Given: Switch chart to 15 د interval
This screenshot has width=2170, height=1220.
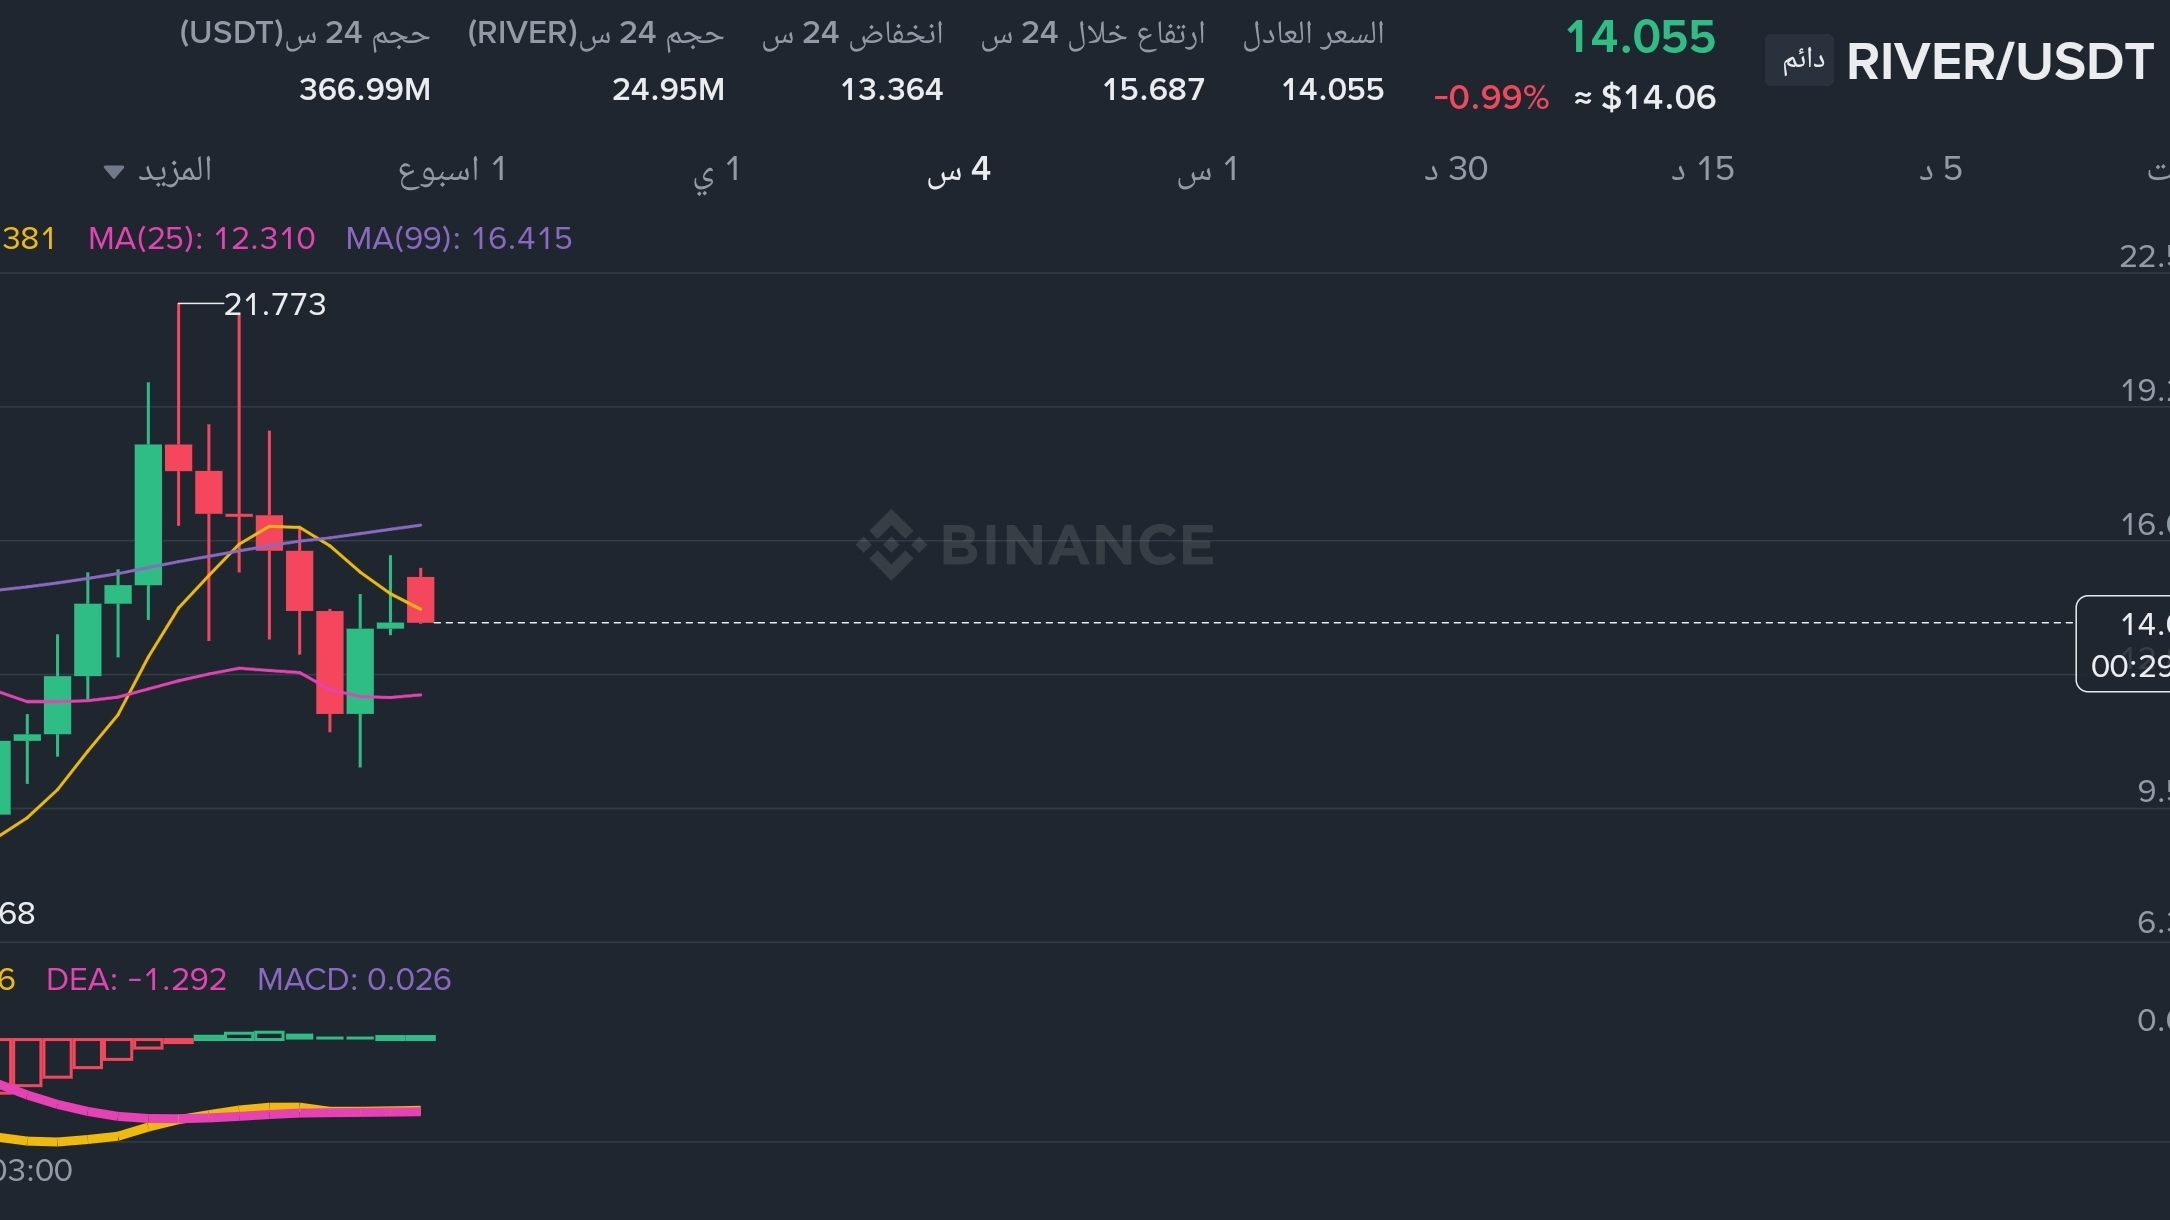Looking at the screenshot, I should (x=1702, y=170).
